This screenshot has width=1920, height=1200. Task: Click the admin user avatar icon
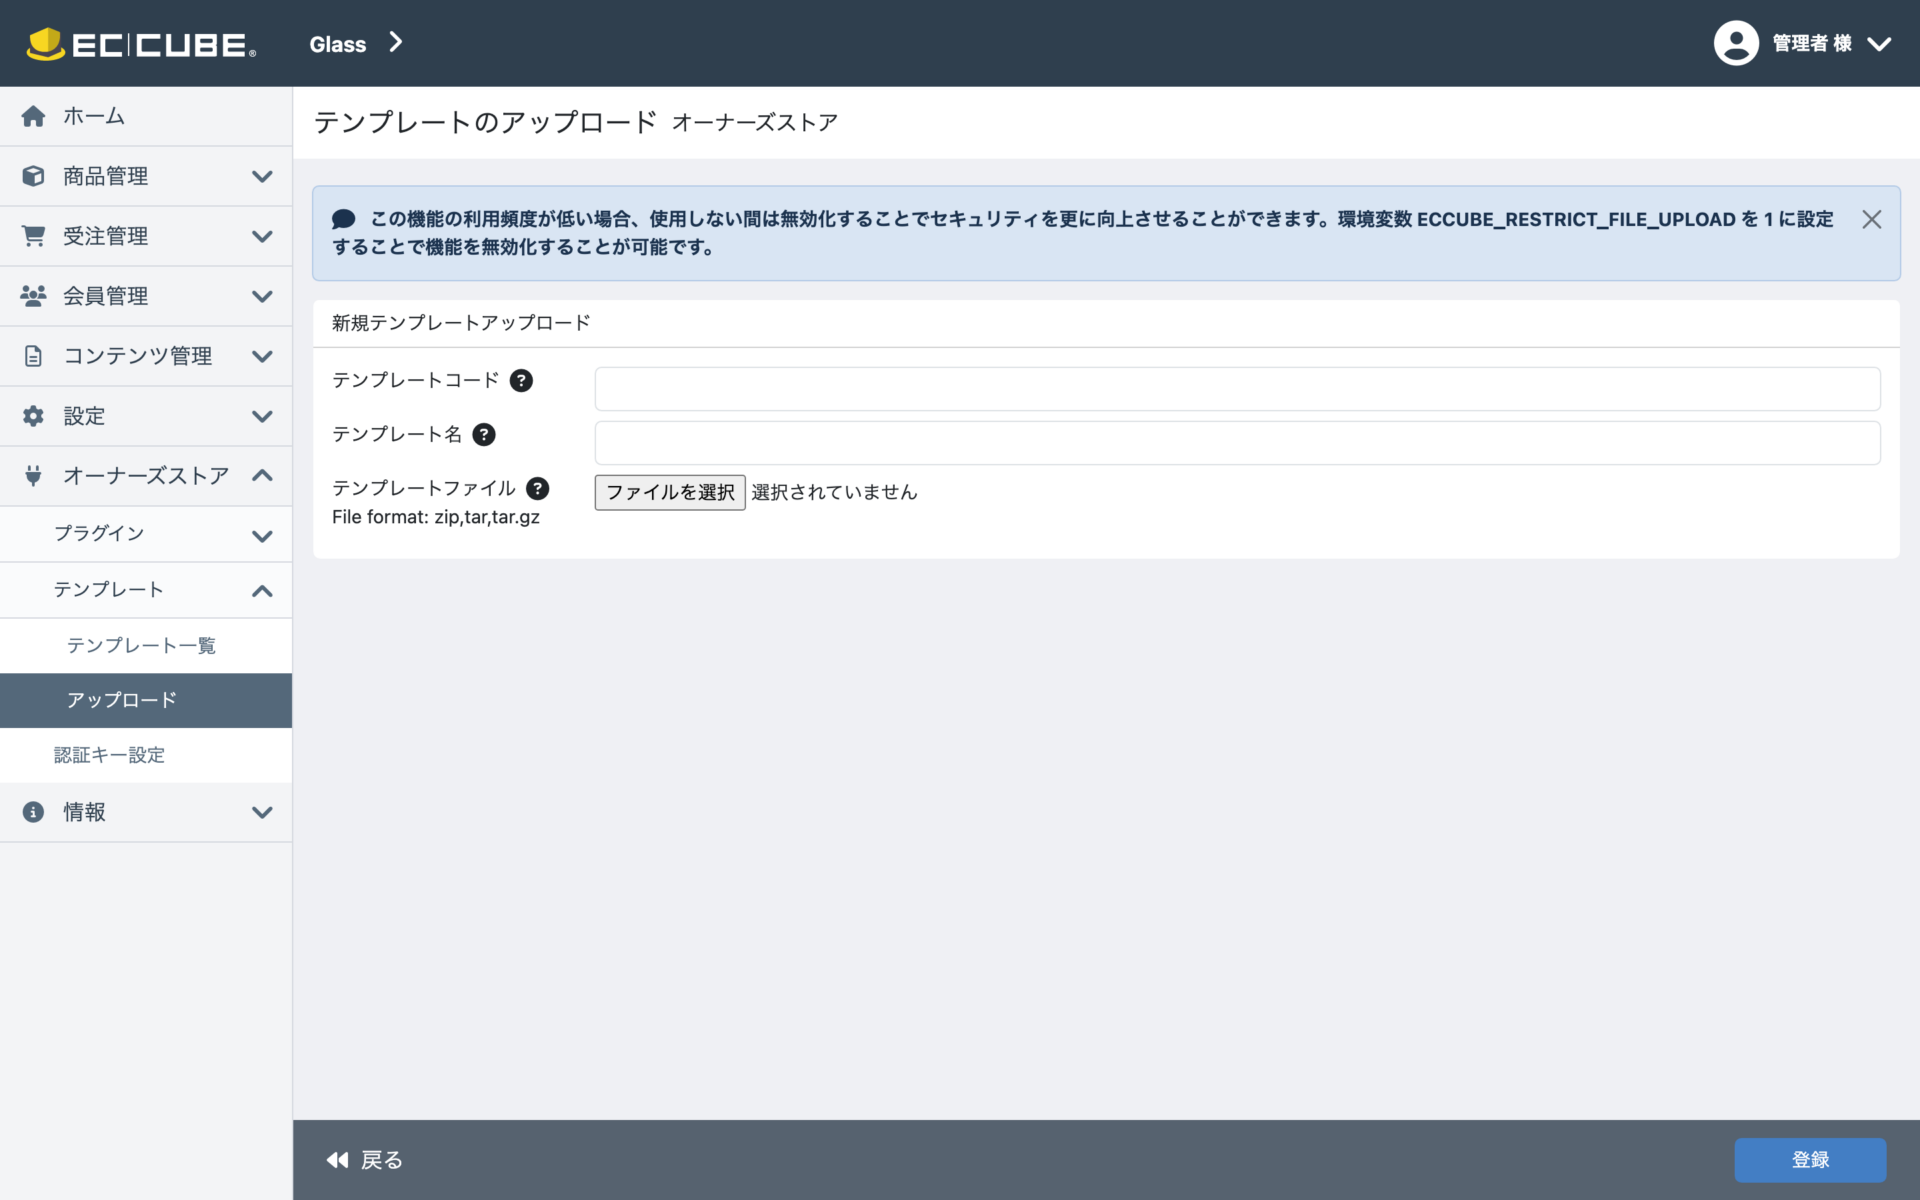click(1736, 43)
